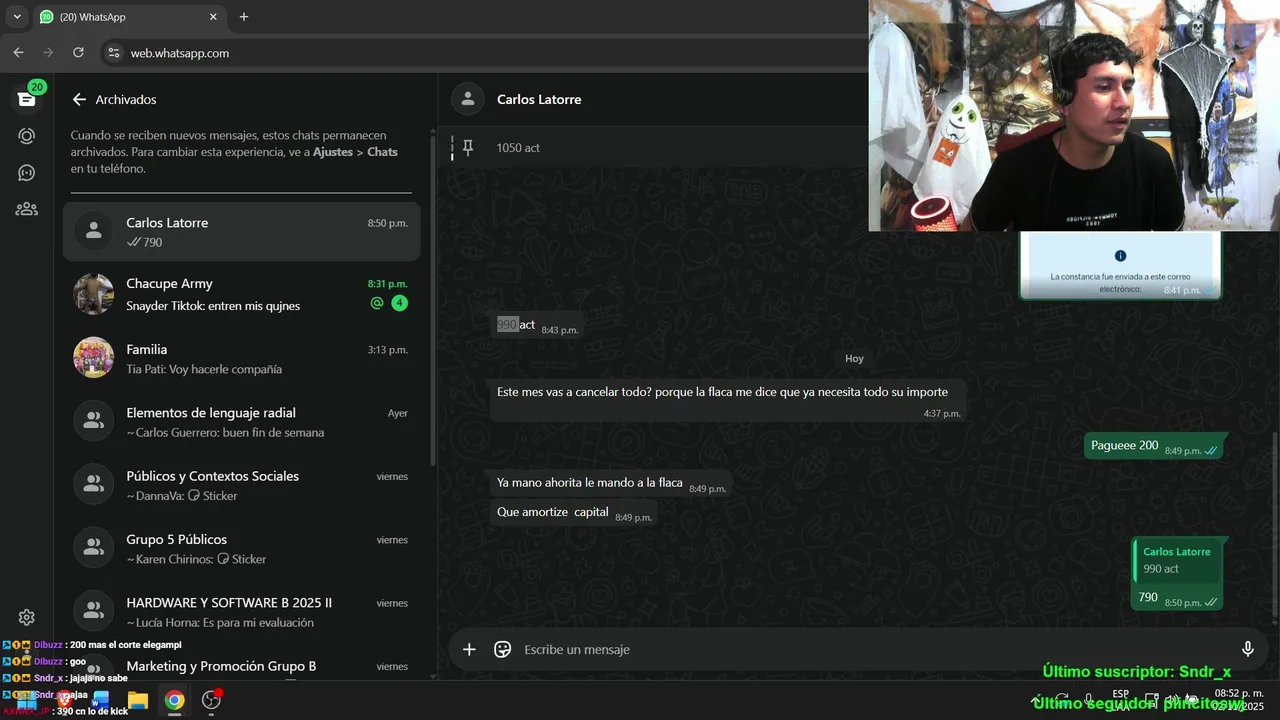The height and width of the screenshot is (720, 1280).
Task: Click the emoji and sticker picker icon
Action: pos(503,649)
